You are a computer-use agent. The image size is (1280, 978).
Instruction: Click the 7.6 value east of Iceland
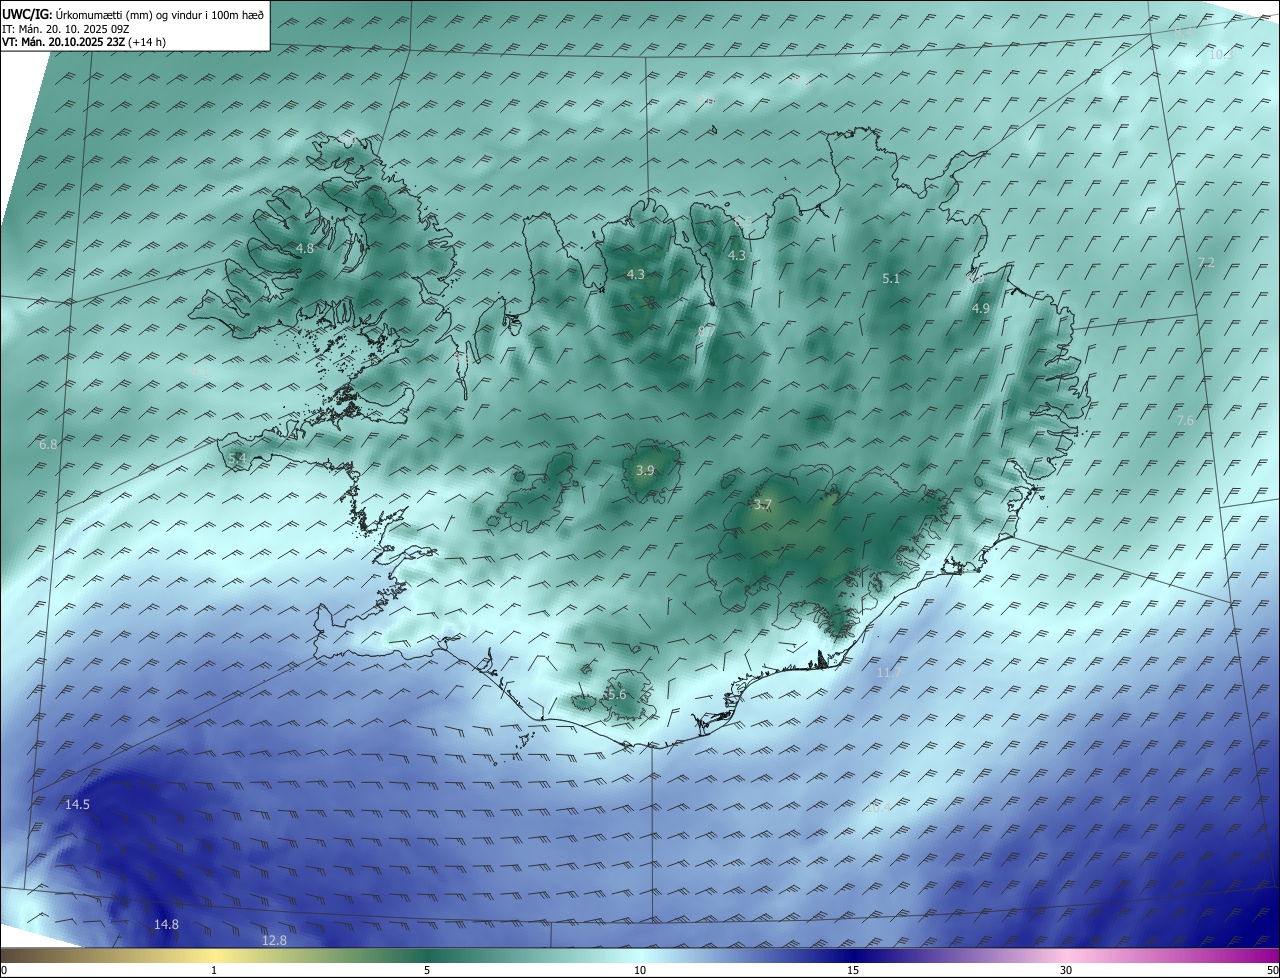1185,421
